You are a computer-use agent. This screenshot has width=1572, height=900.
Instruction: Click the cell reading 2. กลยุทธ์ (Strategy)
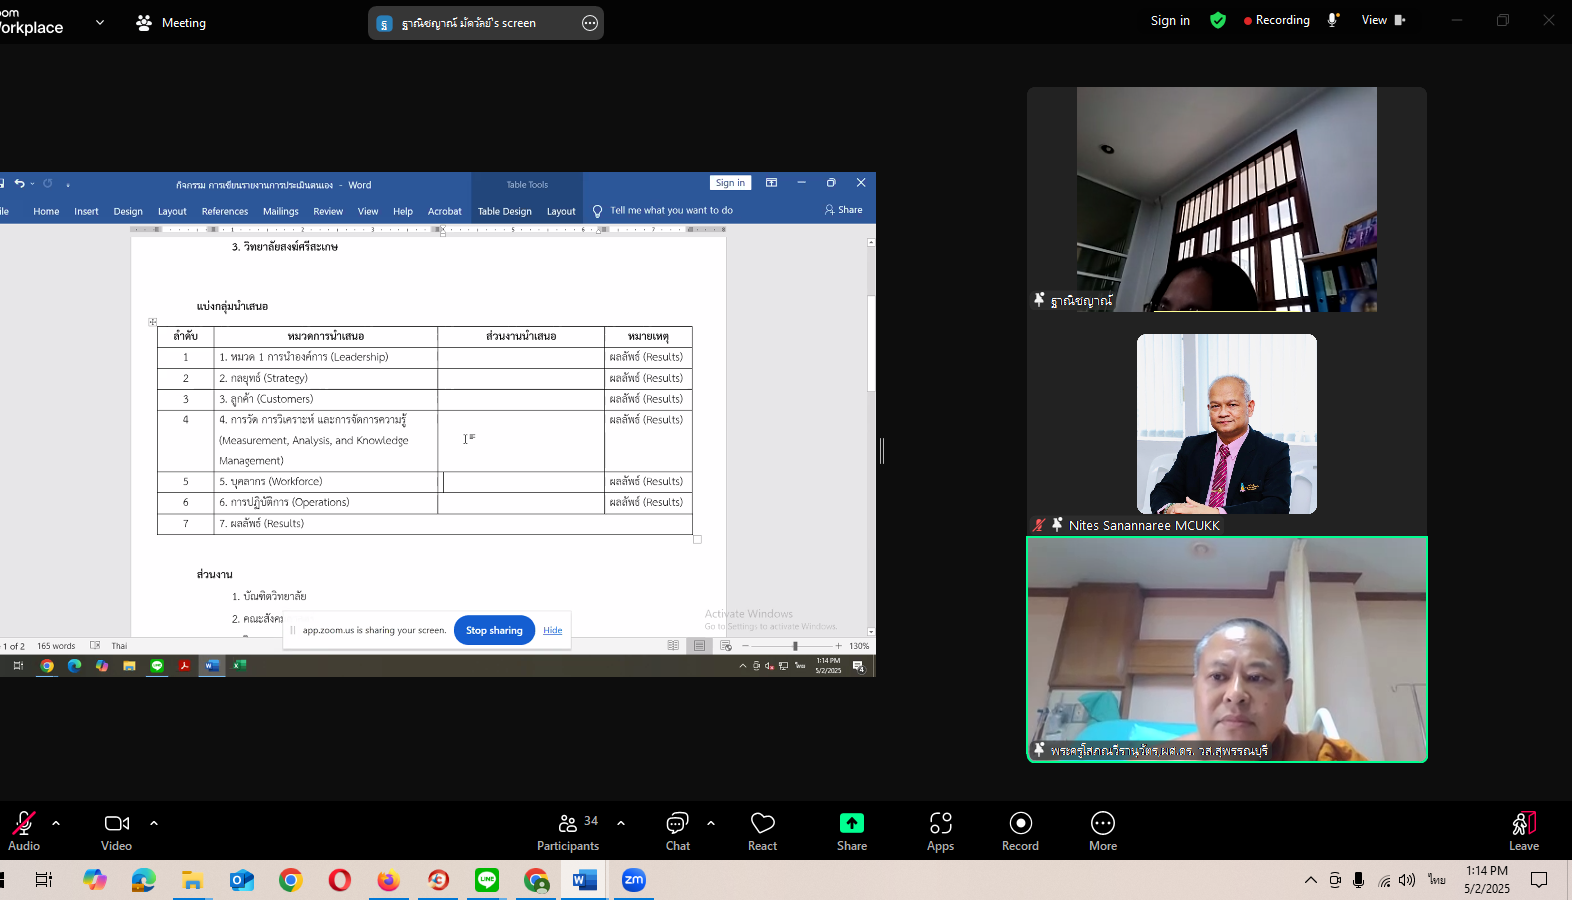pos(326,378)
